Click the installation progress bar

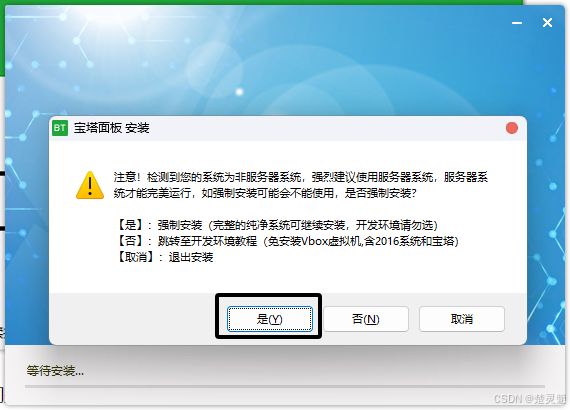pos(285,387)
